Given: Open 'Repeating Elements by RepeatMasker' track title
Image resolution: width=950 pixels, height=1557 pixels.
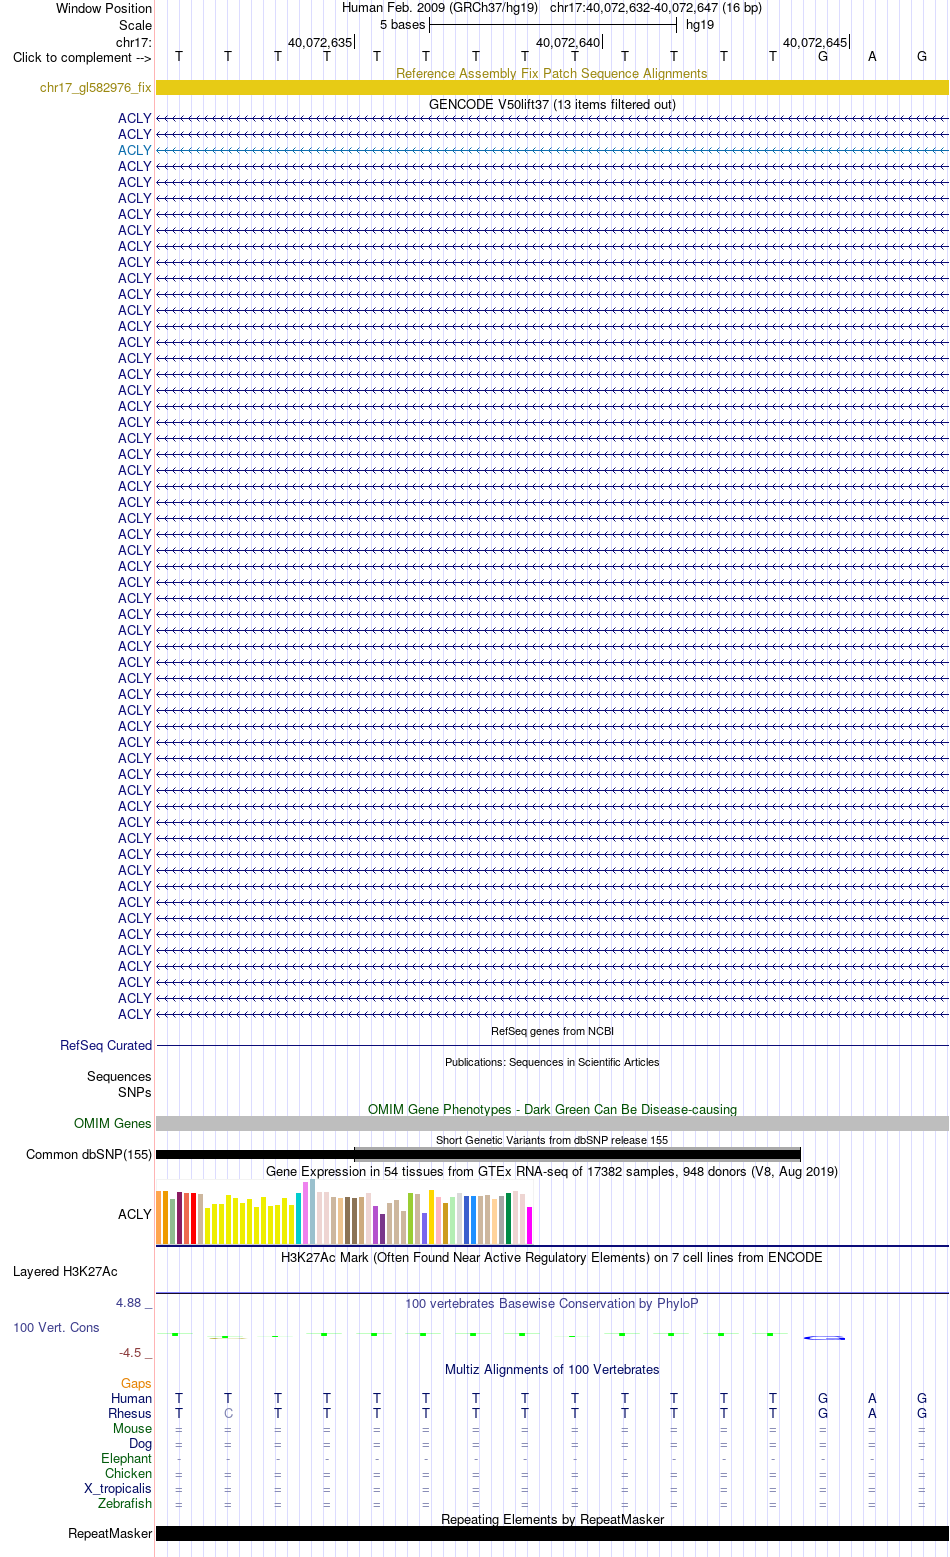Looking at the screenshot, I should click(552, 1519).
